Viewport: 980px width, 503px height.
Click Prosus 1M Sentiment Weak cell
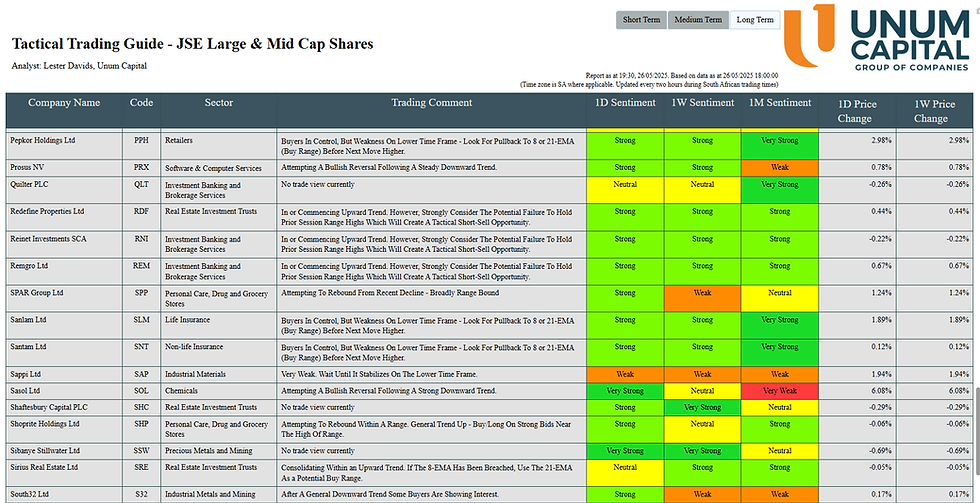click(779, 168)
